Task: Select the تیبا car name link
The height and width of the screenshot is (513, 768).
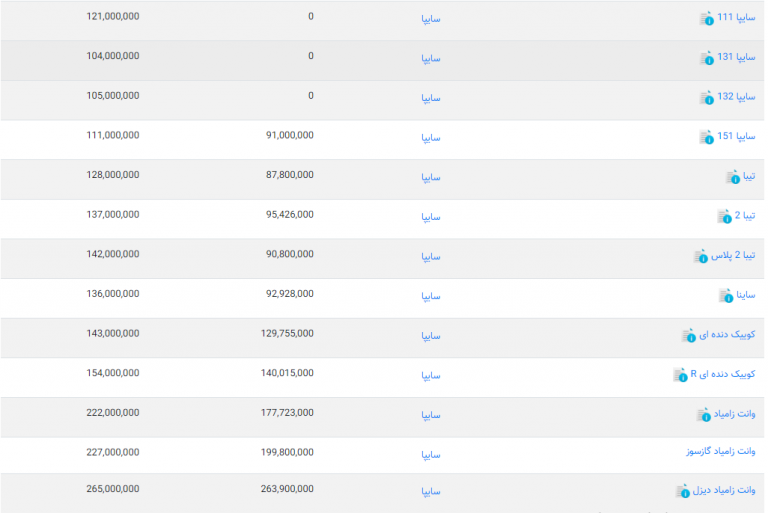Action: 749,176
